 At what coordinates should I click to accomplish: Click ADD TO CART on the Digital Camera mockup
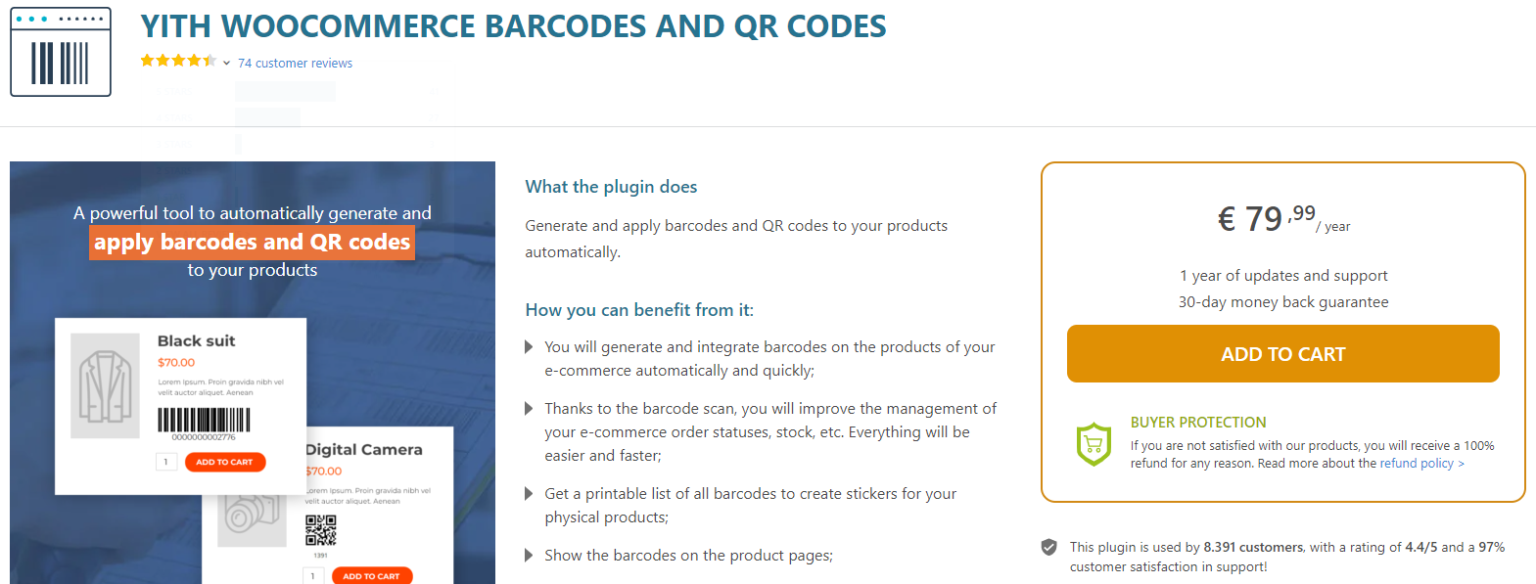tap(371, 576)
